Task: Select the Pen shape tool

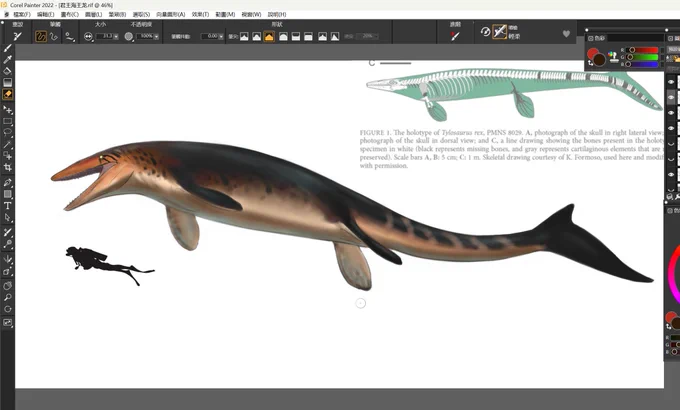Action: coord(7,183)
